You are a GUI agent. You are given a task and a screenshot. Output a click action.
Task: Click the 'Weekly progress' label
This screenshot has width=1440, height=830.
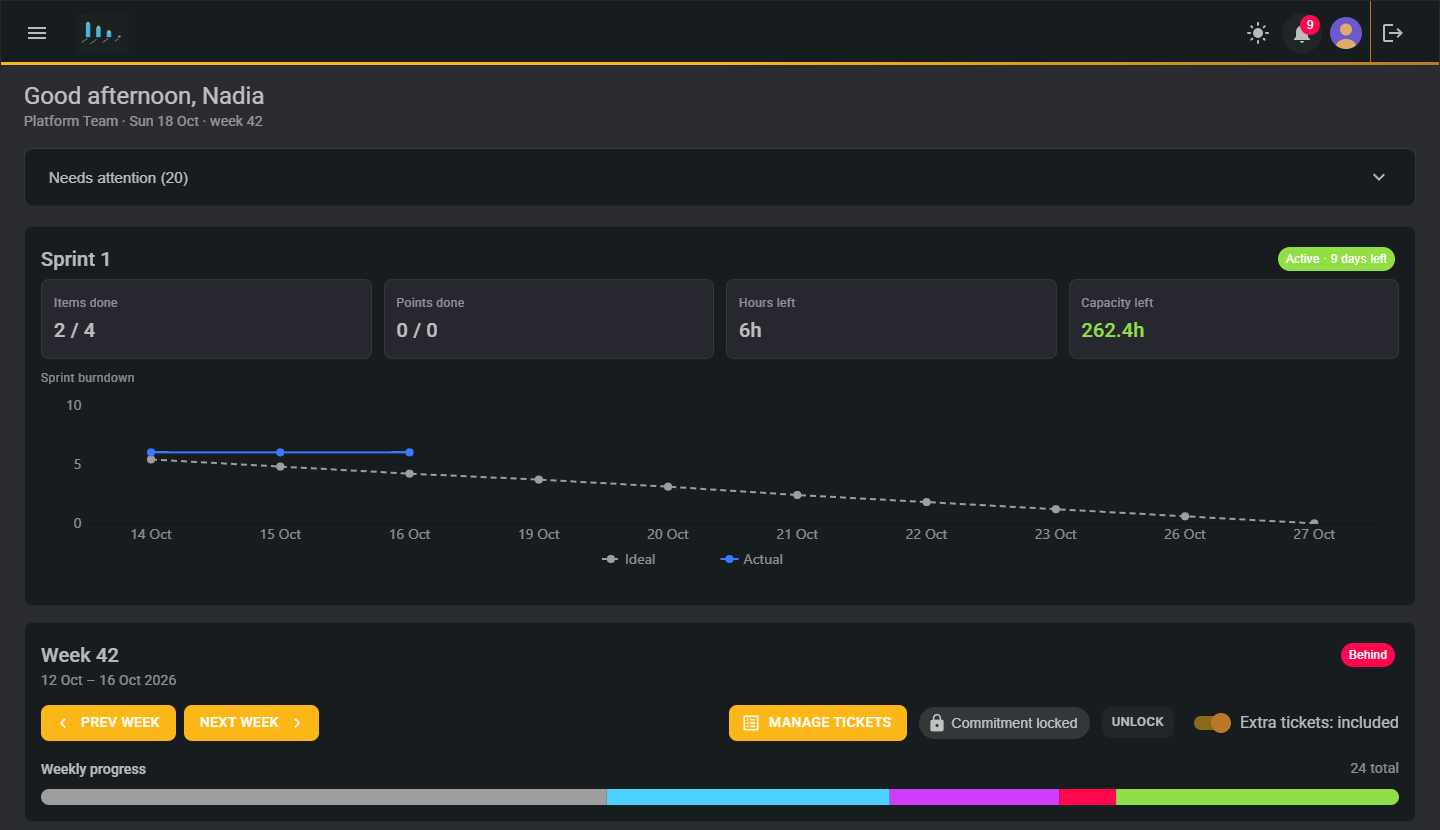(x=93, y=769)
